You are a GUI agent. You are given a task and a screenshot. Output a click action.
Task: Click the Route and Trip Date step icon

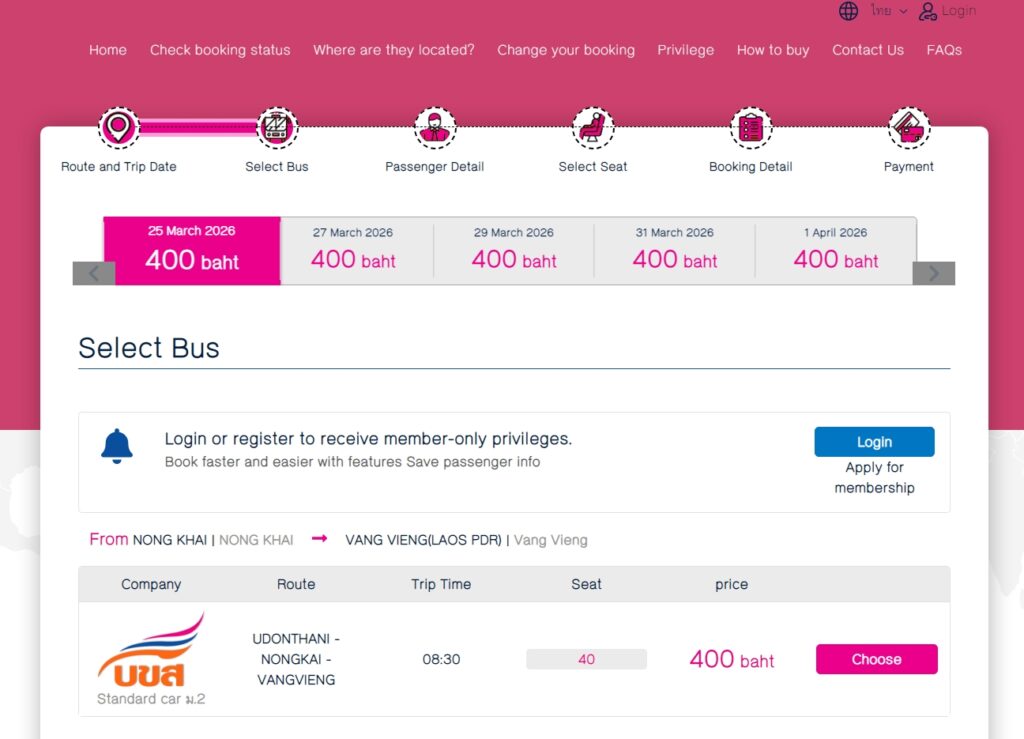click(x=119, y=128)
